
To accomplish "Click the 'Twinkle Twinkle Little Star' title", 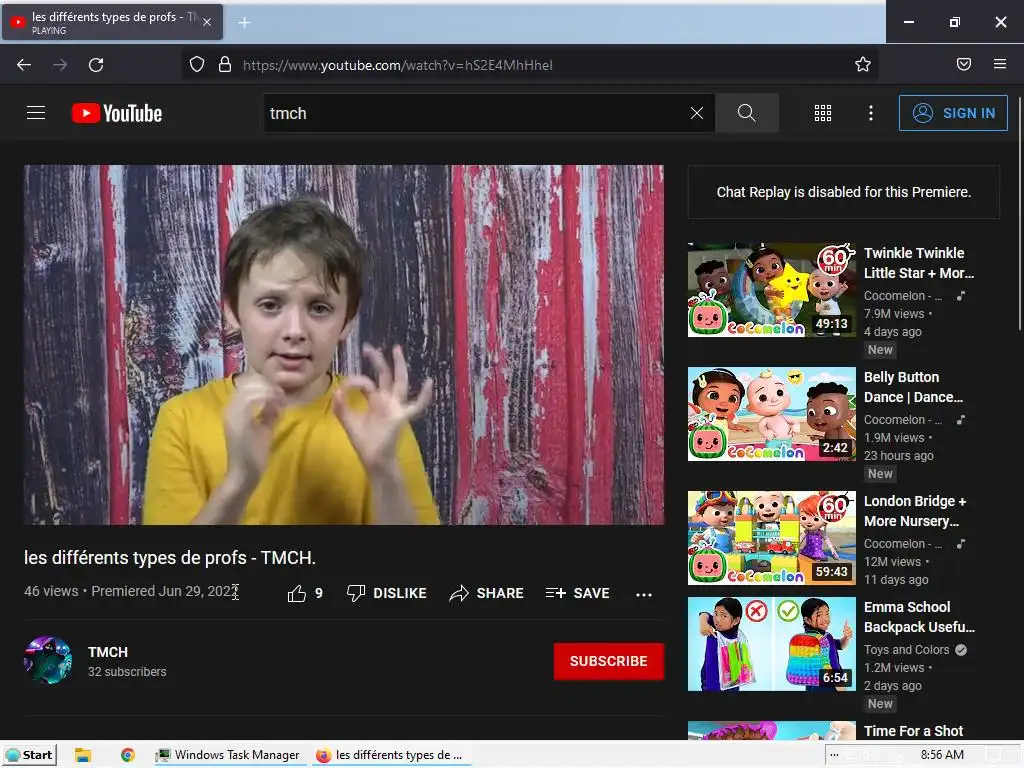I will click(919, 263).
